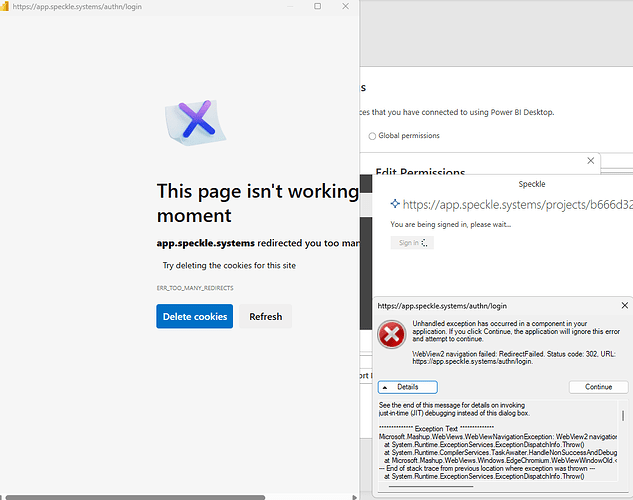Viewport: 633px width, 500px height.
Task: Click the Delete cookies button
Action: tap(195, 316)
